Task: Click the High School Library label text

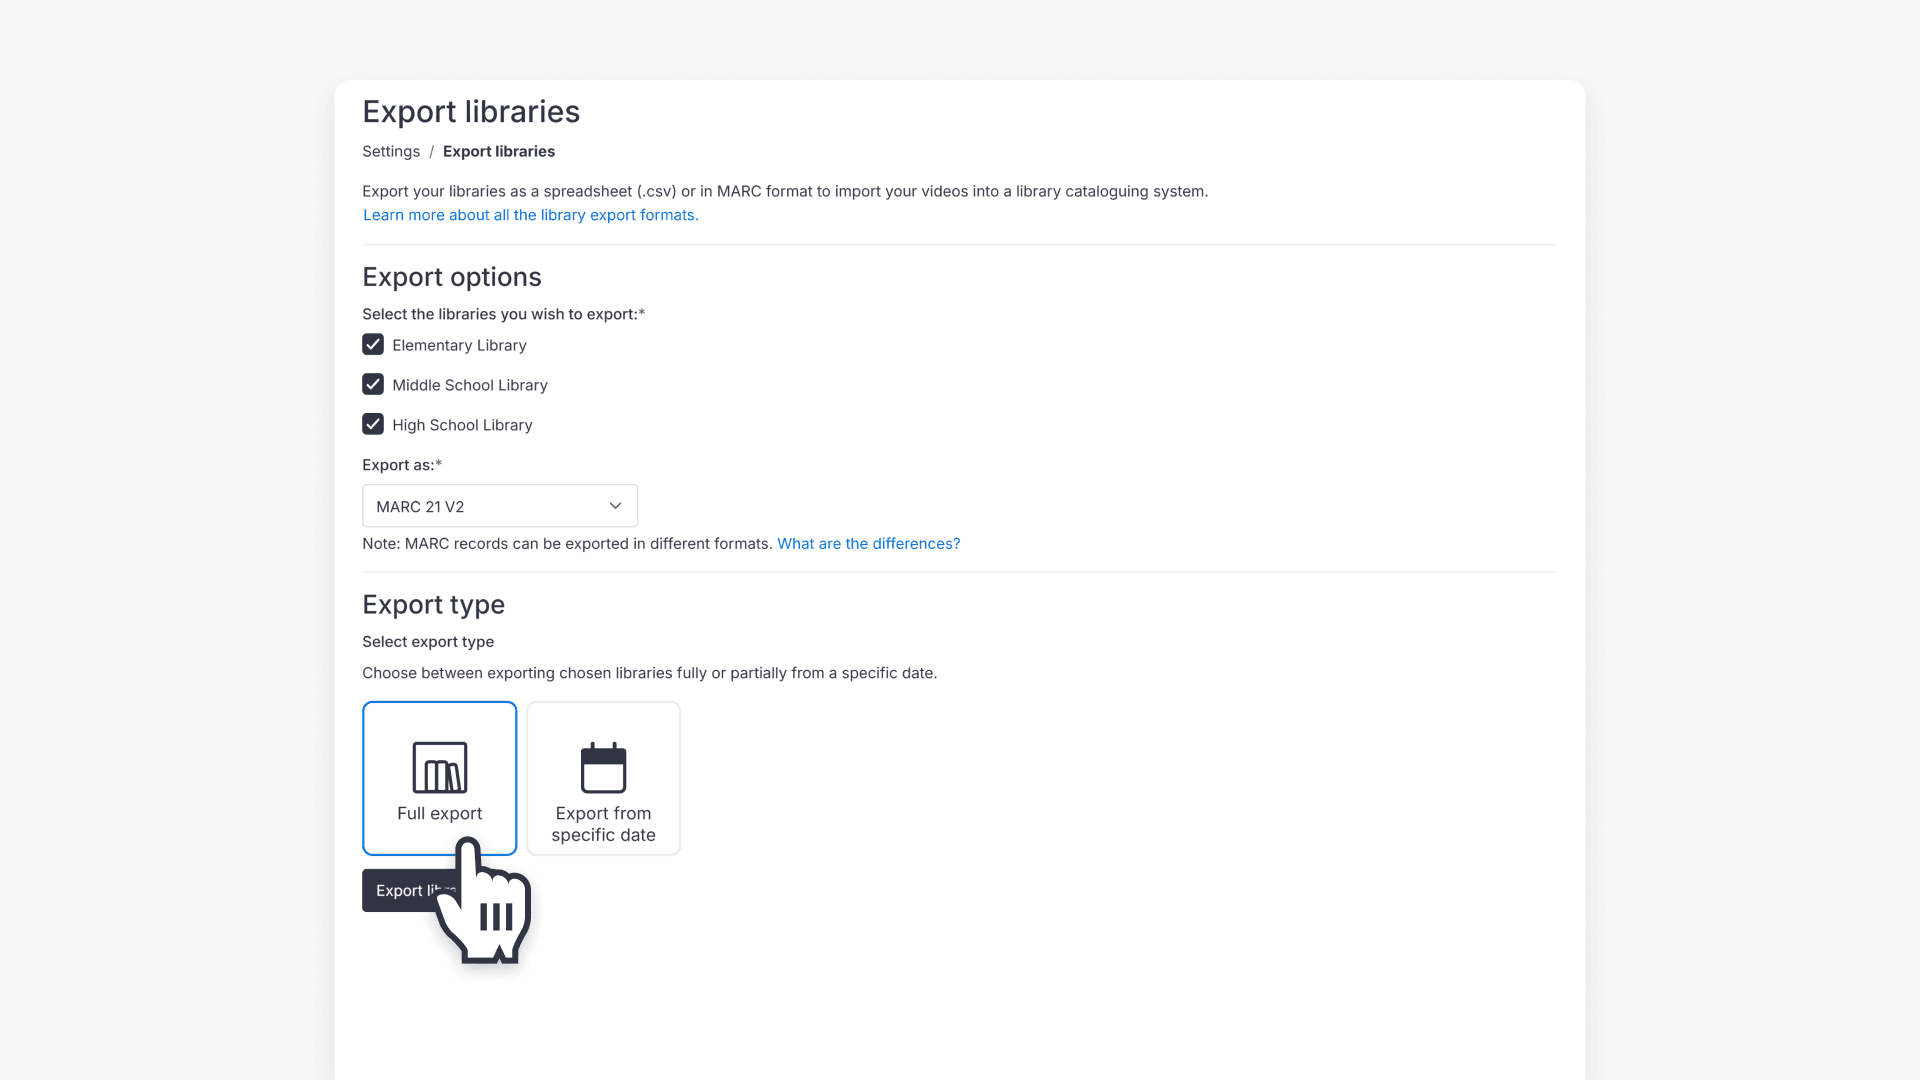Action: pos(462,425)
